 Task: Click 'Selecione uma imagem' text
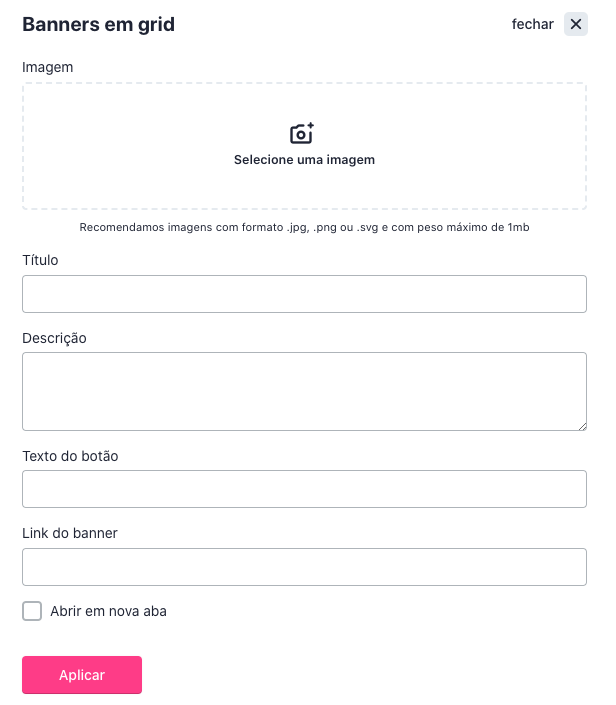click(x=304, y=160)
